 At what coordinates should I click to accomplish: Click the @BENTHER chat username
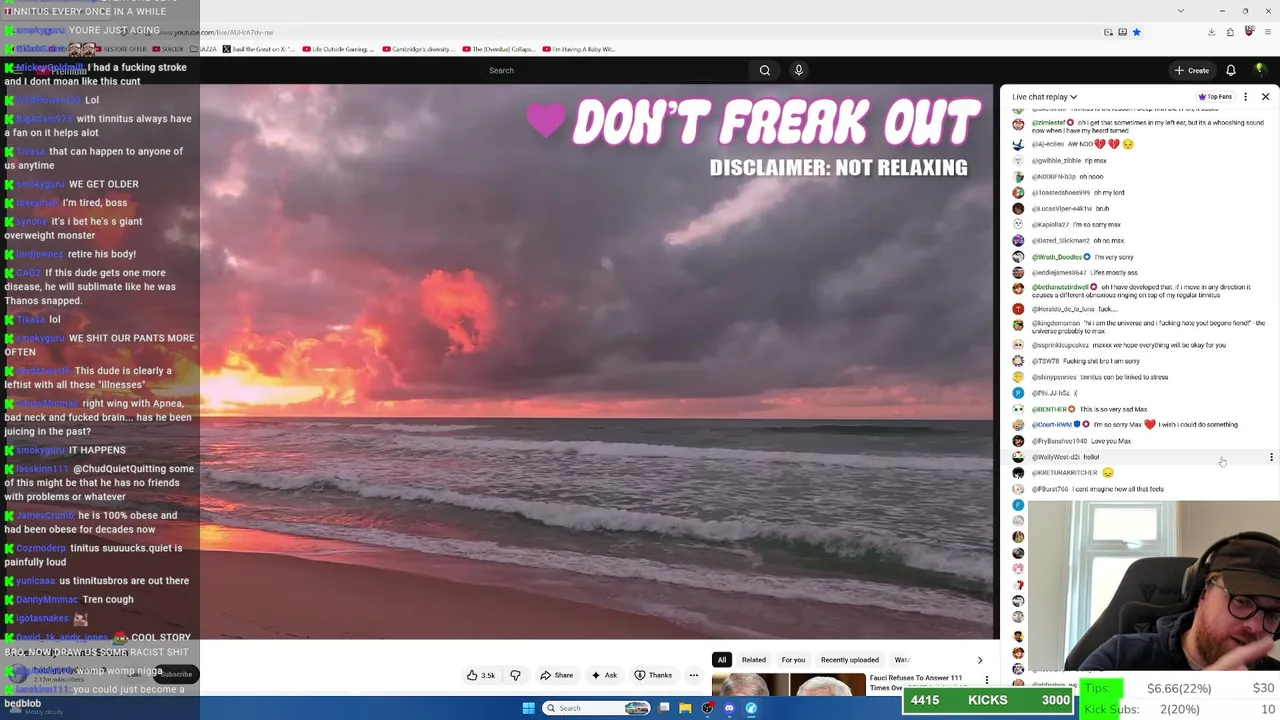pos(1049,409)
